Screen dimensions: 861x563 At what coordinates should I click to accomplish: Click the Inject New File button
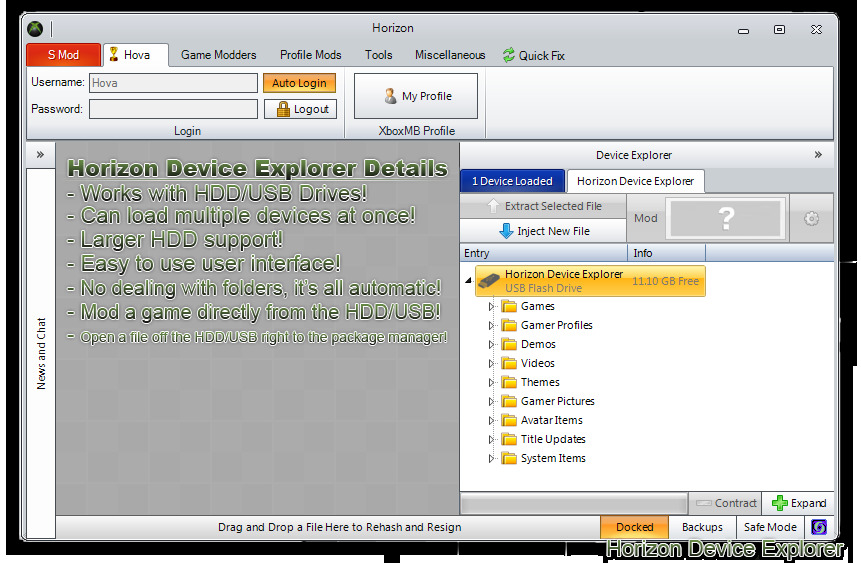(545, 231)
